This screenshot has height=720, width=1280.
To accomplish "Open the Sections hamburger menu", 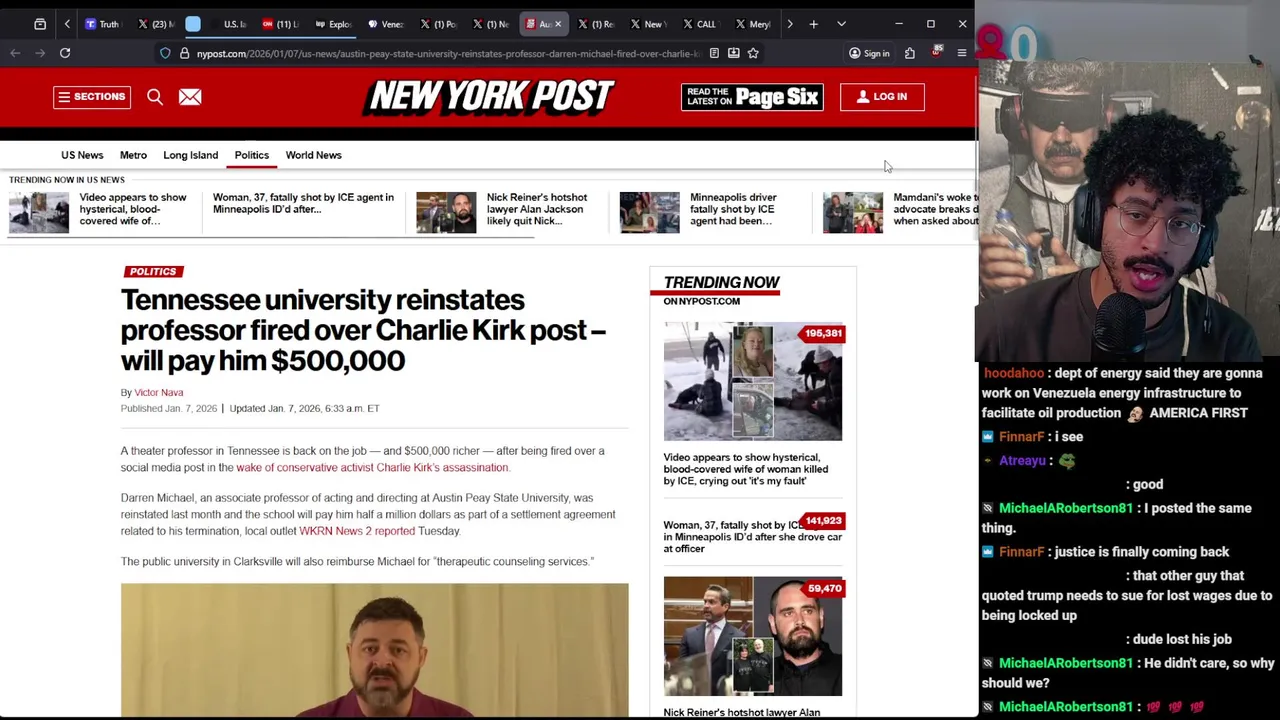I will [x=92, y=97].
